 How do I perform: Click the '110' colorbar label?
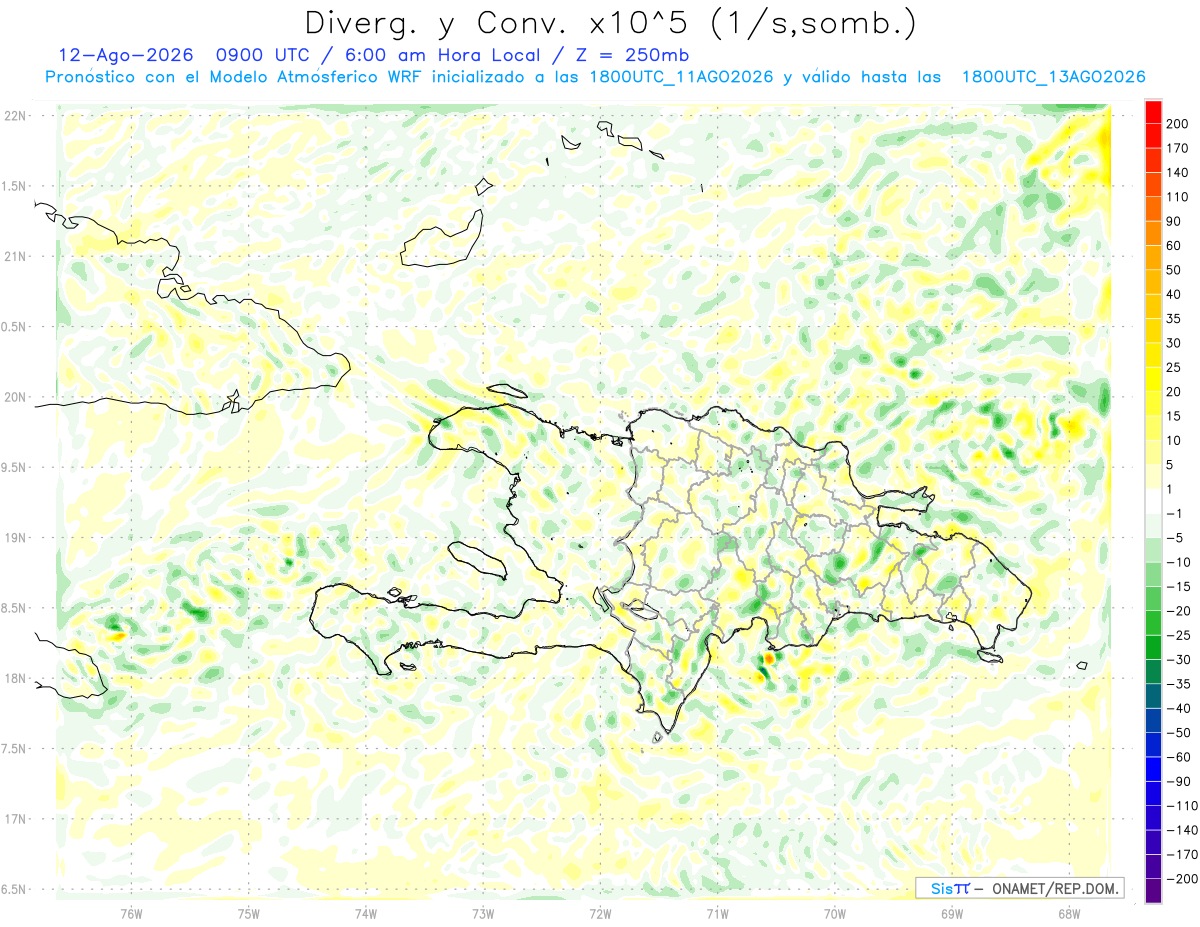[x=1178, y=197]
